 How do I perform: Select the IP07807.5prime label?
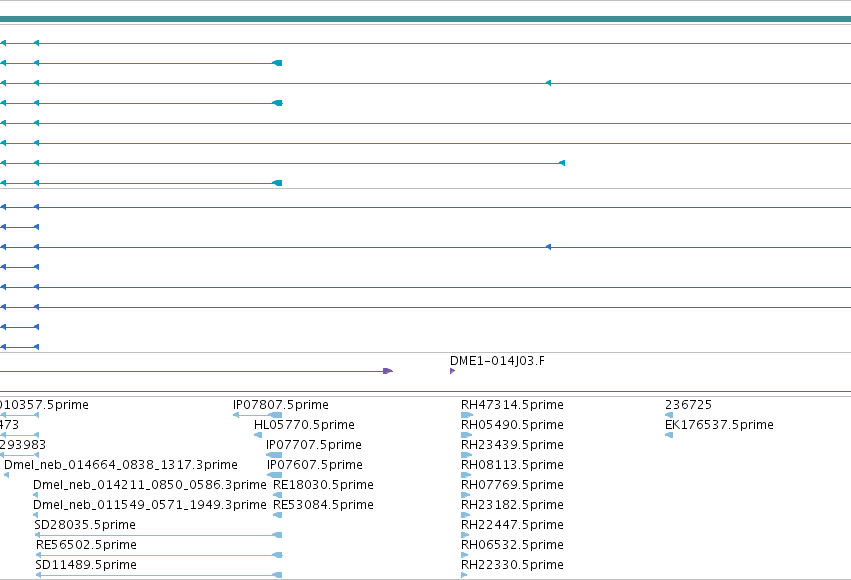point(281,405)
